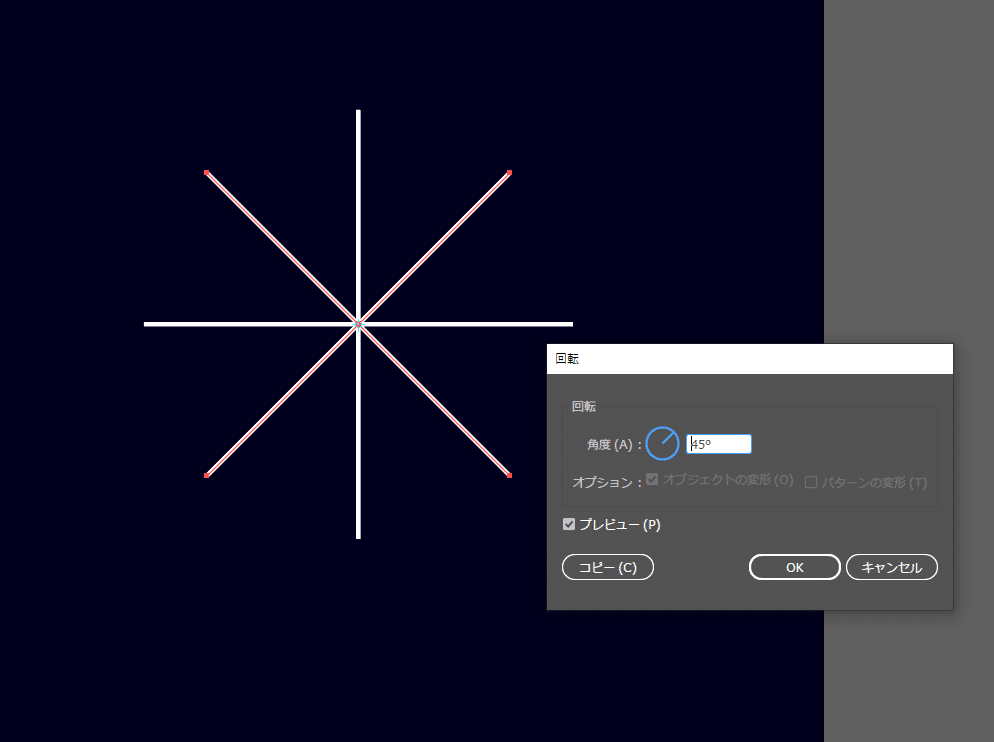
Task: Cancel the rotation with キャンセル
Action: [891, 567]
